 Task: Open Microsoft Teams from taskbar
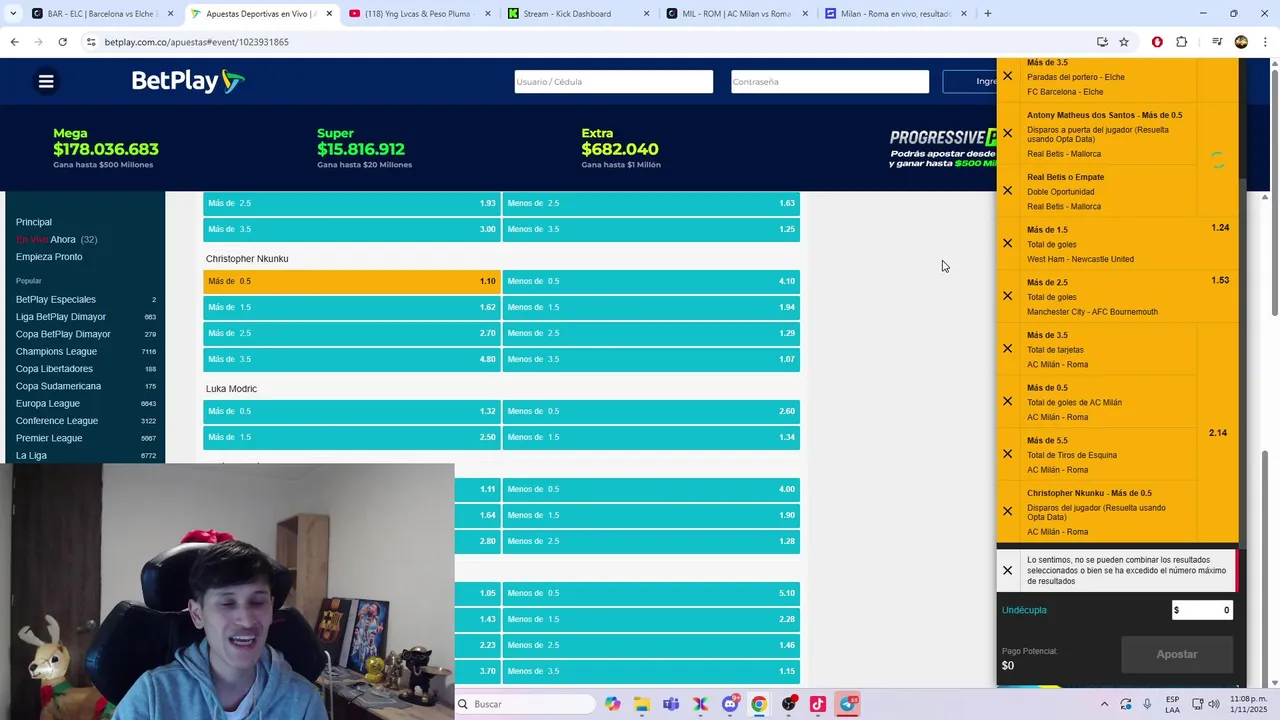(x=671, y=704)
